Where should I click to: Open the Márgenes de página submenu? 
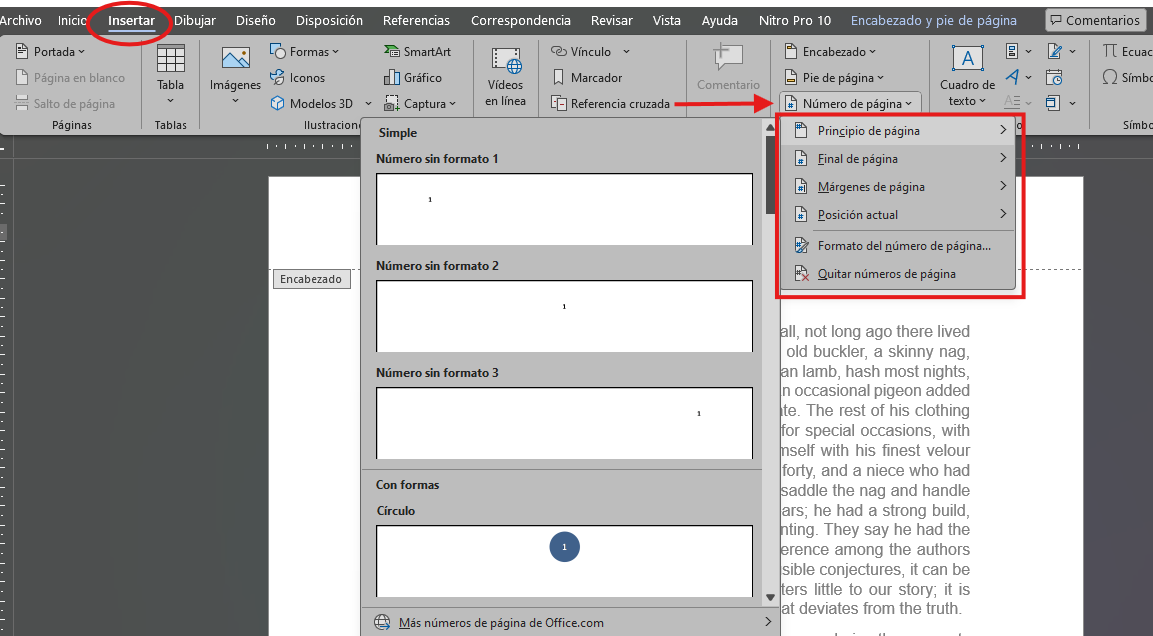click(x=898, y=187)
